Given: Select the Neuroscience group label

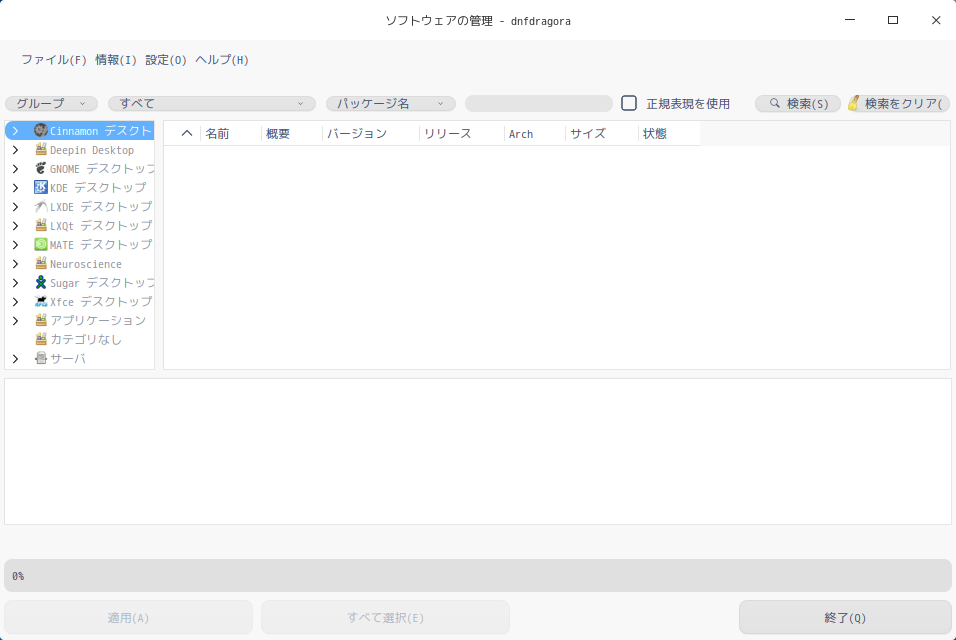Looking at the screenshot, I should coord(86,264).
